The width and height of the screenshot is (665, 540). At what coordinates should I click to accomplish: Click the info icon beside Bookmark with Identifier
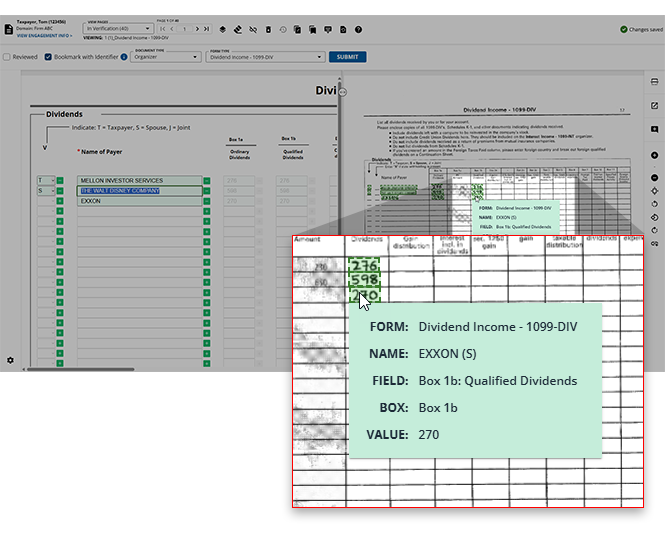(x=124, y=57)
